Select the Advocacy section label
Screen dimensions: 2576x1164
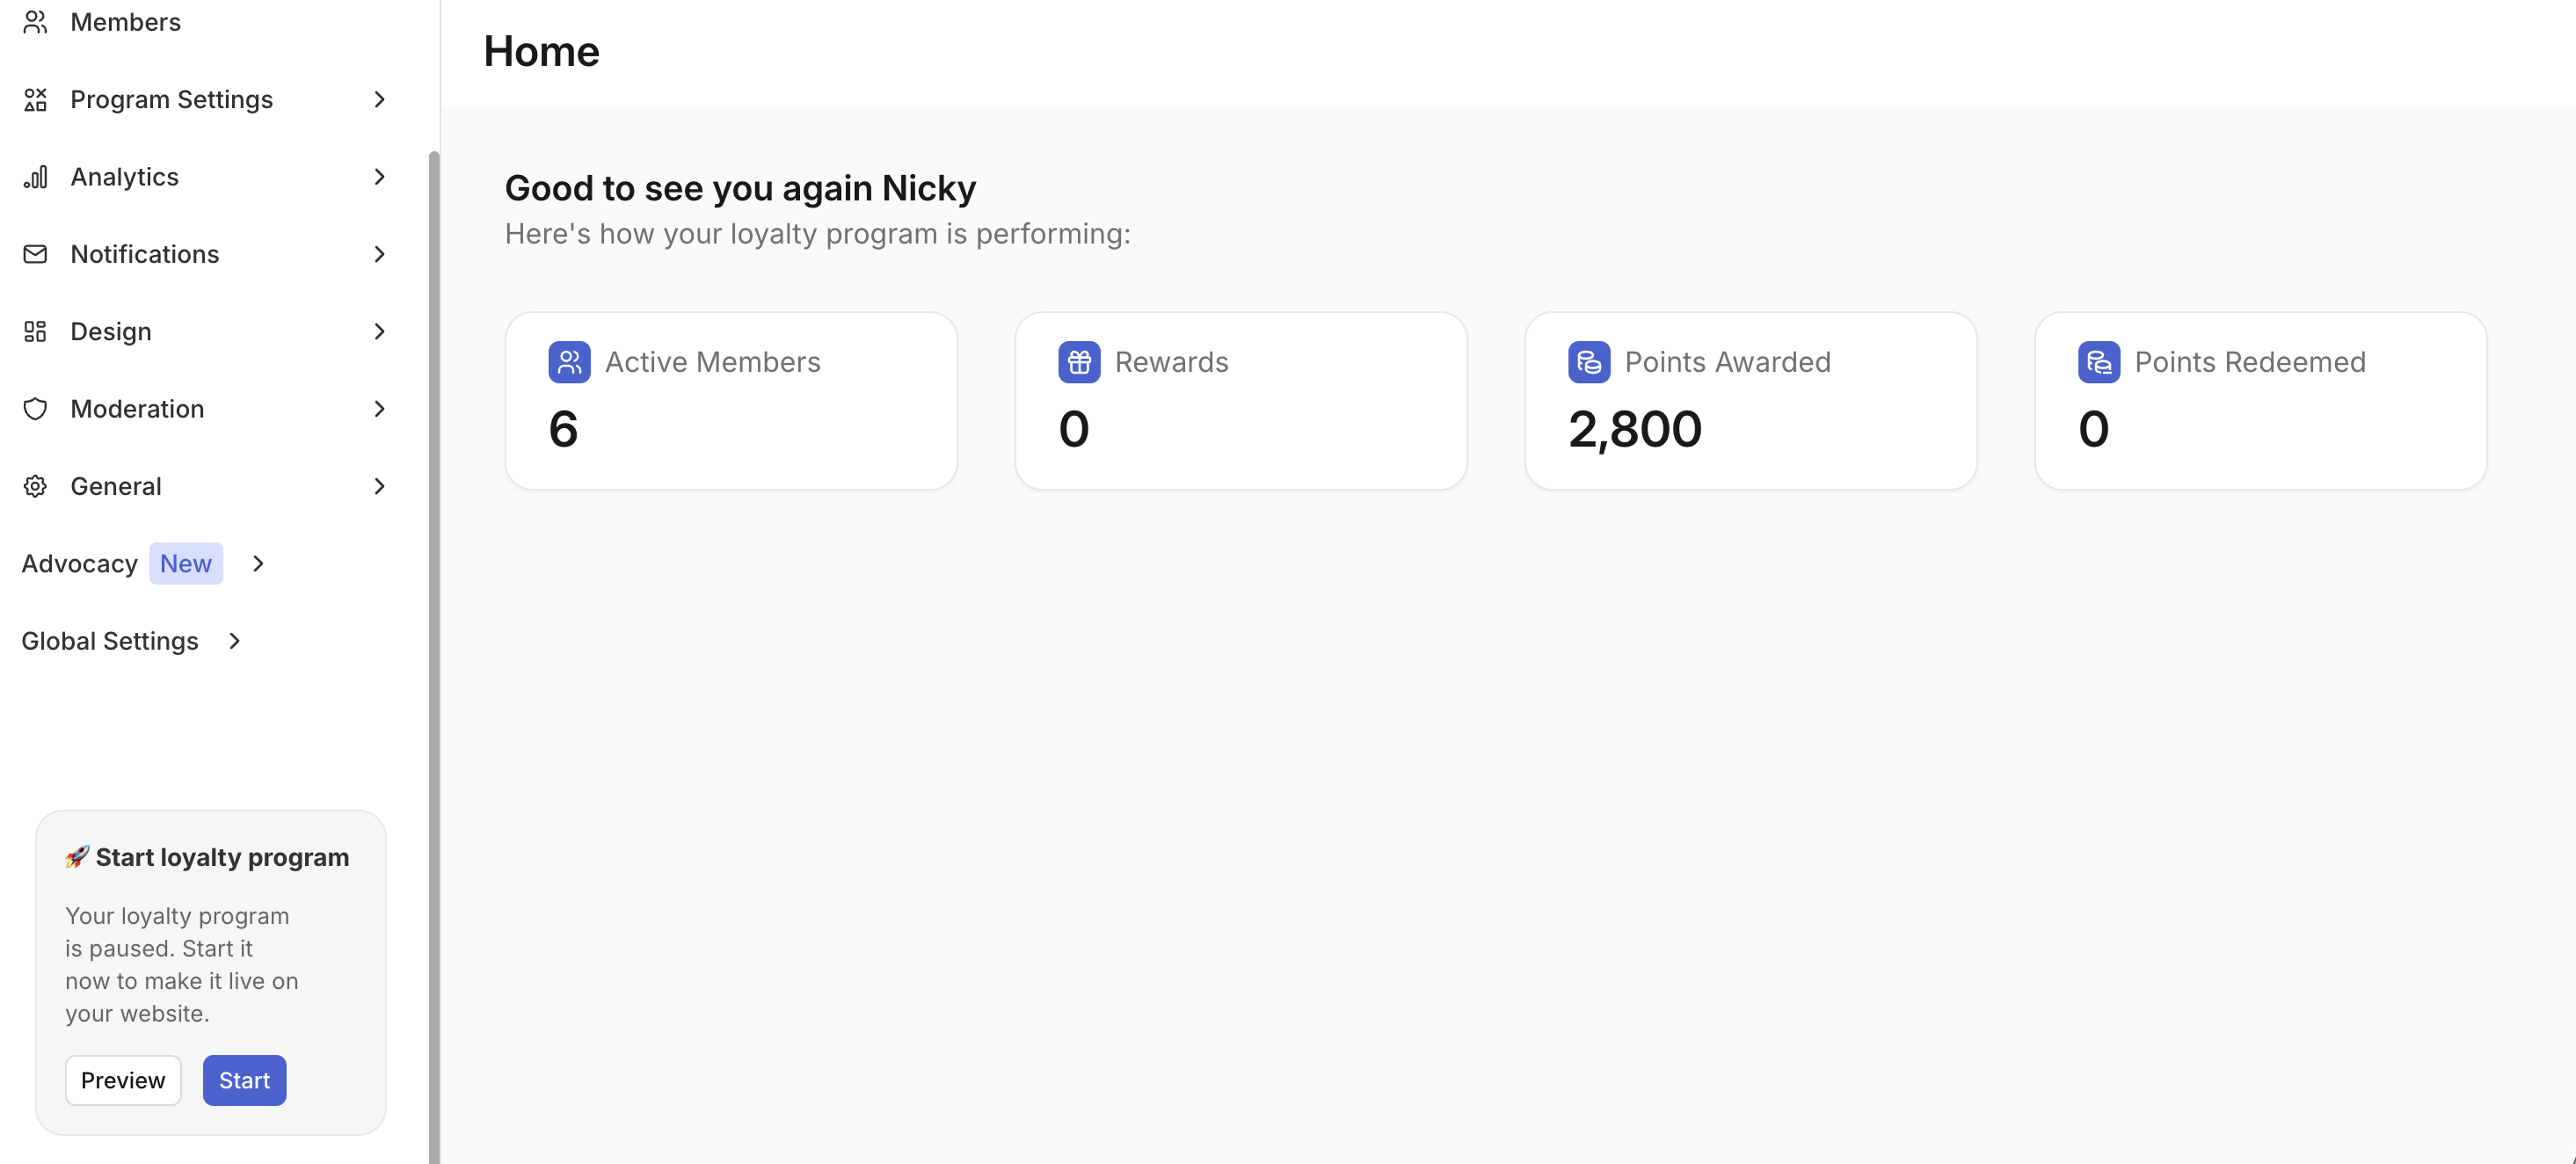80,564
